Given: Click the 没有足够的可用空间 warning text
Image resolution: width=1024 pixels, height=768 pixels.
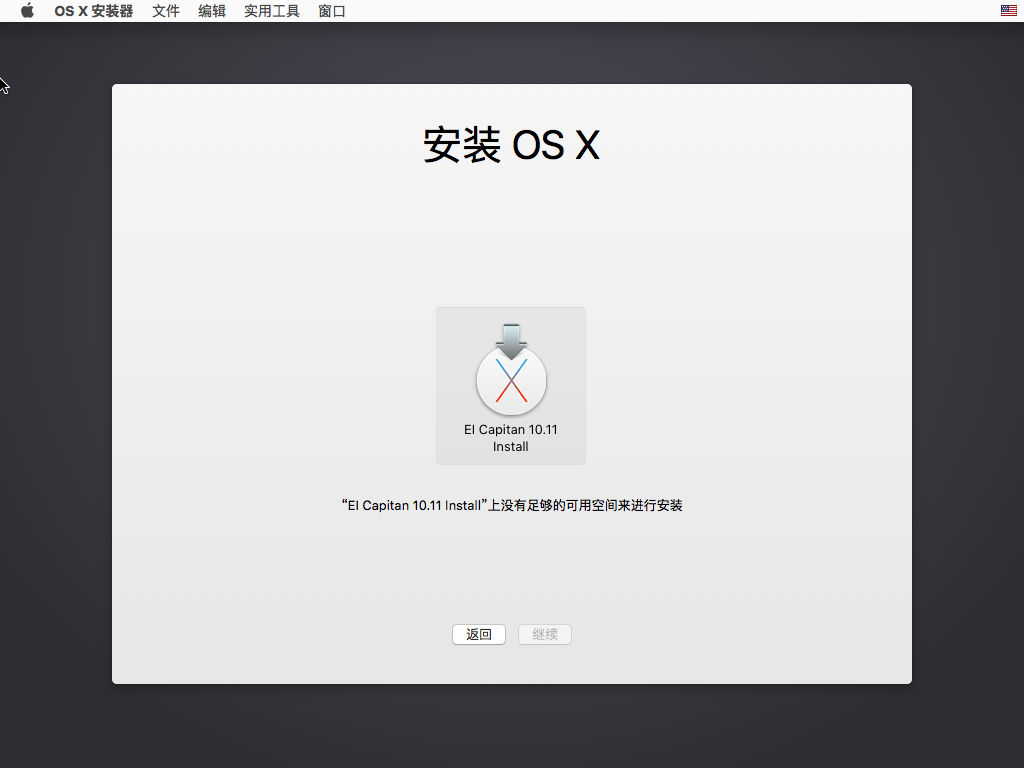Looking at the screenshot, I should 560,506.
